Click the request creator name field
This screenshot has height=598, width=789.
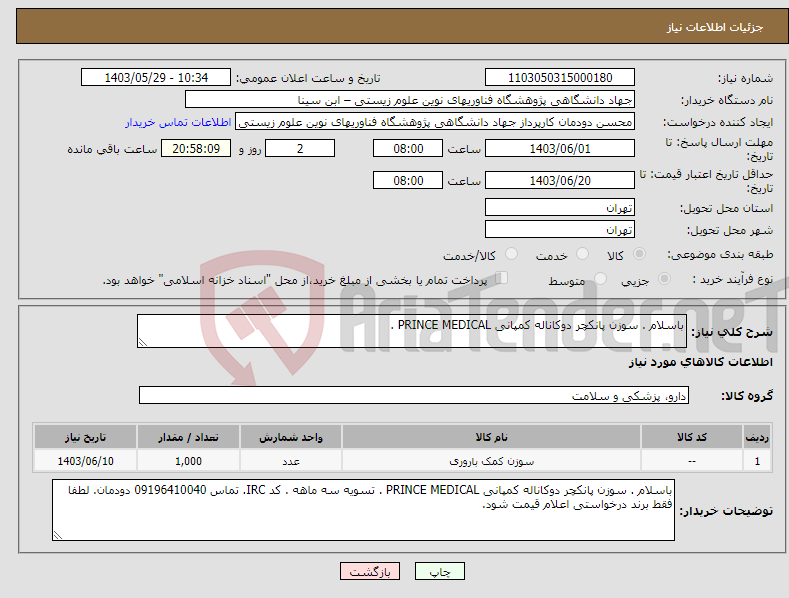[x=435, y=122]
